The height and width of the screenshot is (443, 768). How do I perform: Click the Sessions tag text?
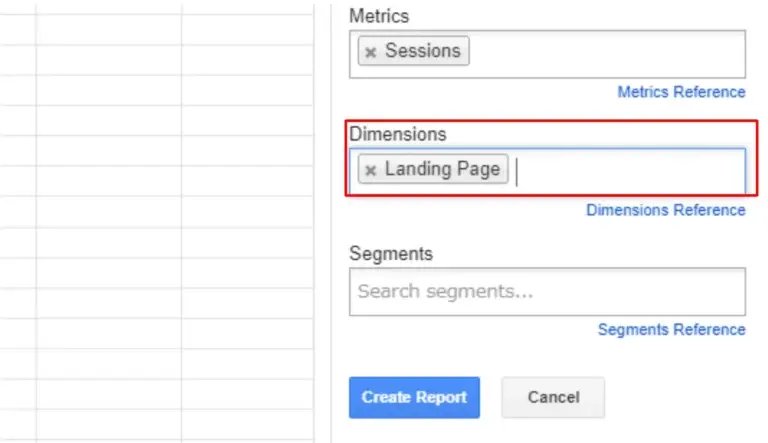click(x=422, y=51)
